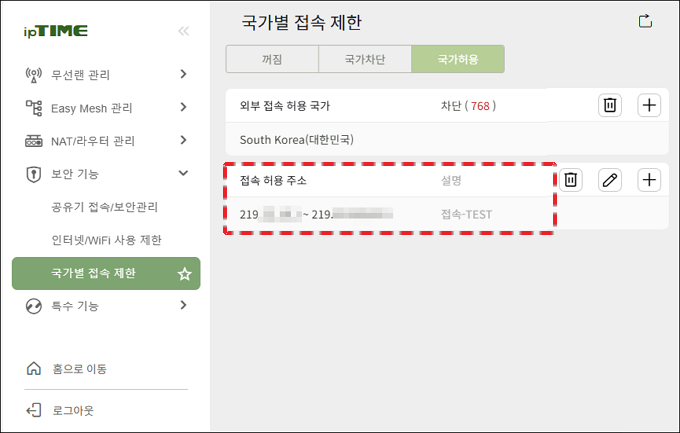Click the export icon at top right
This screenshot has width=680, height=433.
(645, 21)
